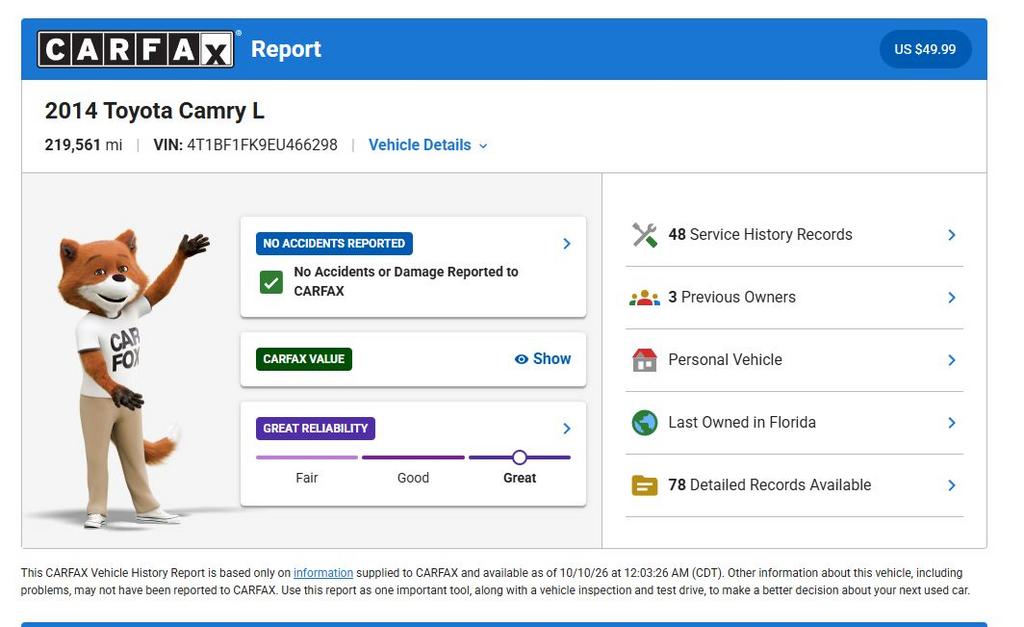
Task: Click the globe icon beside Last Owned
Action: (645, 423)
